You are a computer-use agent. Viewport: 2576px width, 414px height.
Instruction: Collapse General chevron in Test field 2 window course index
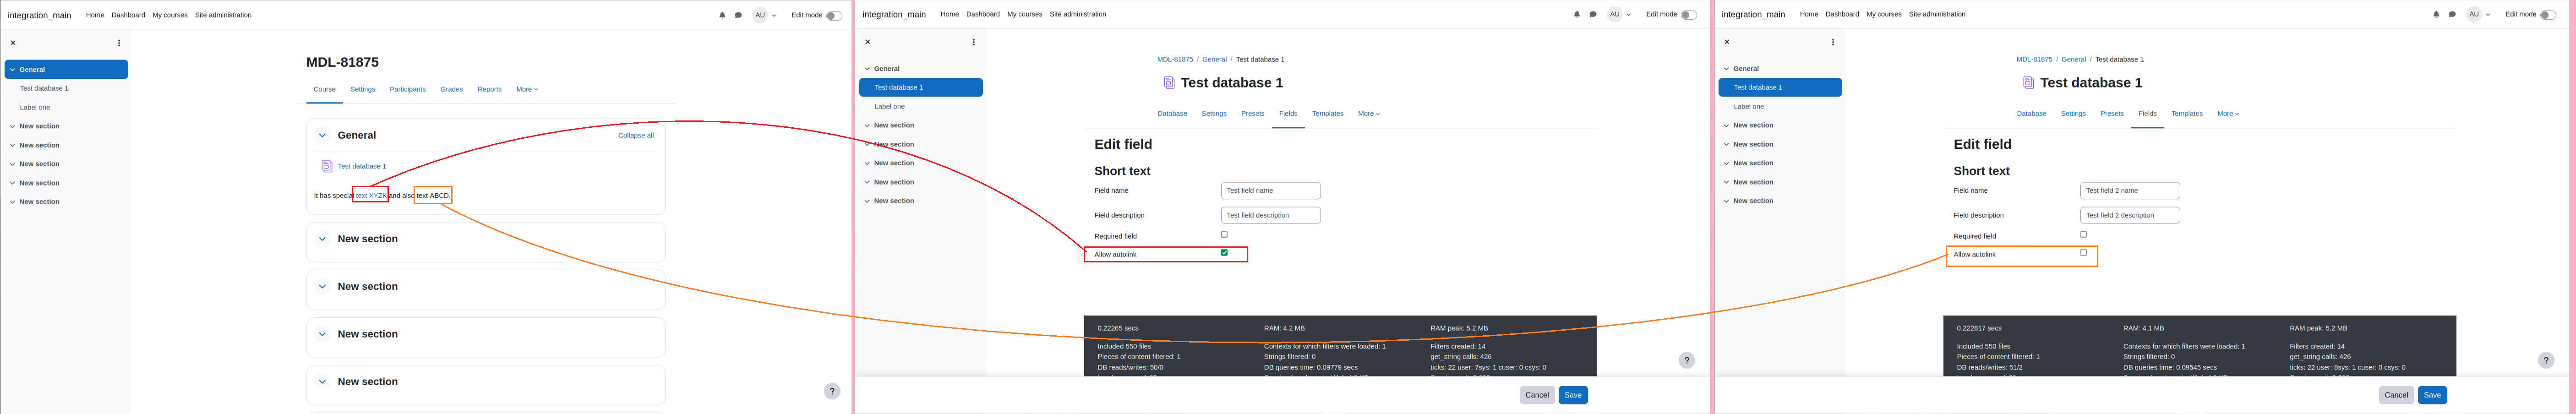(1726, 69)
